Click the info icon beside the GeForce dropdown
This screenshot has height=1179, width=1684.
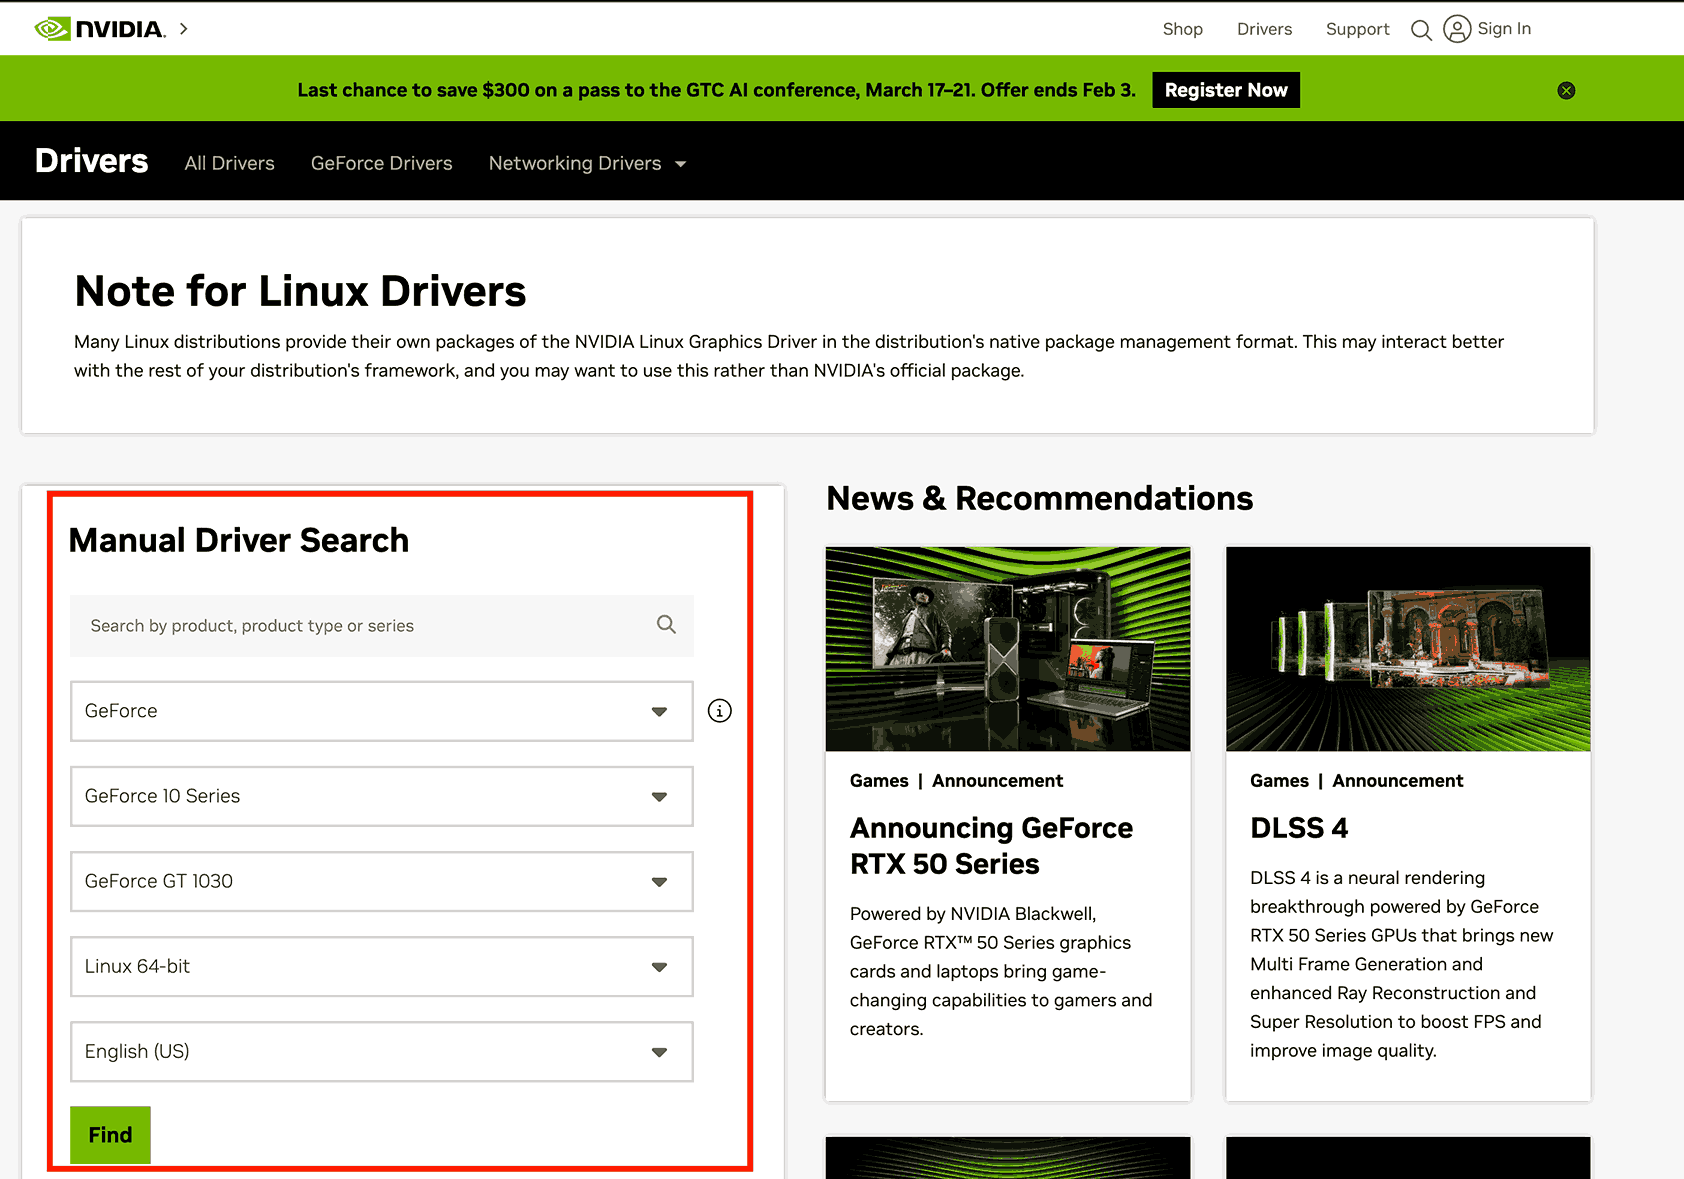(x=719, y=710)
